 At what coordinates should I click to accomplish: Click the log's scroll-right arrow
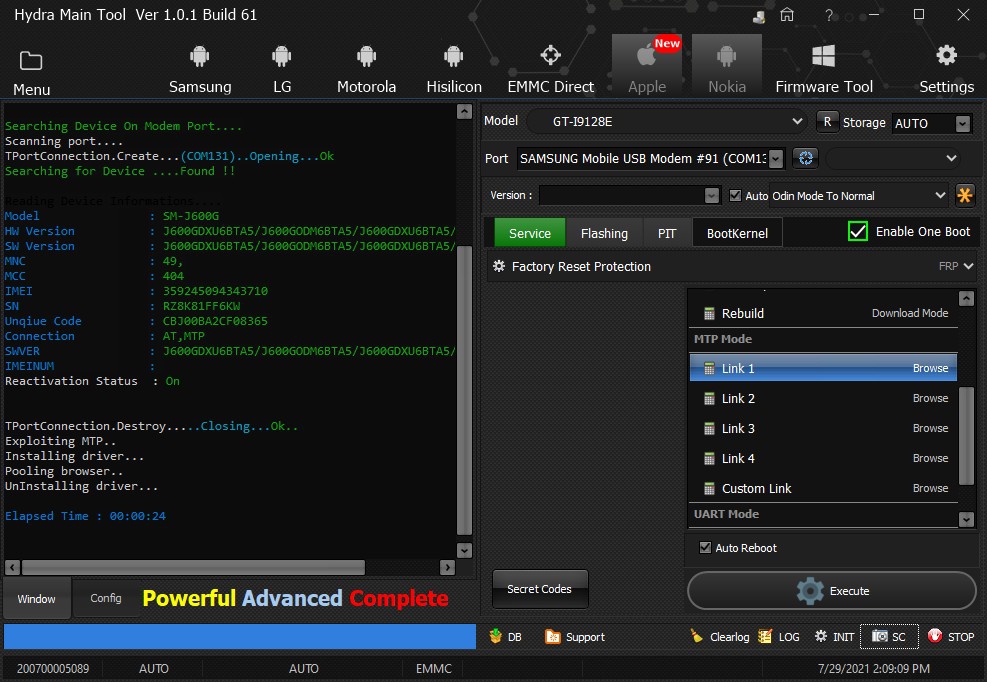tap(447, 567)
